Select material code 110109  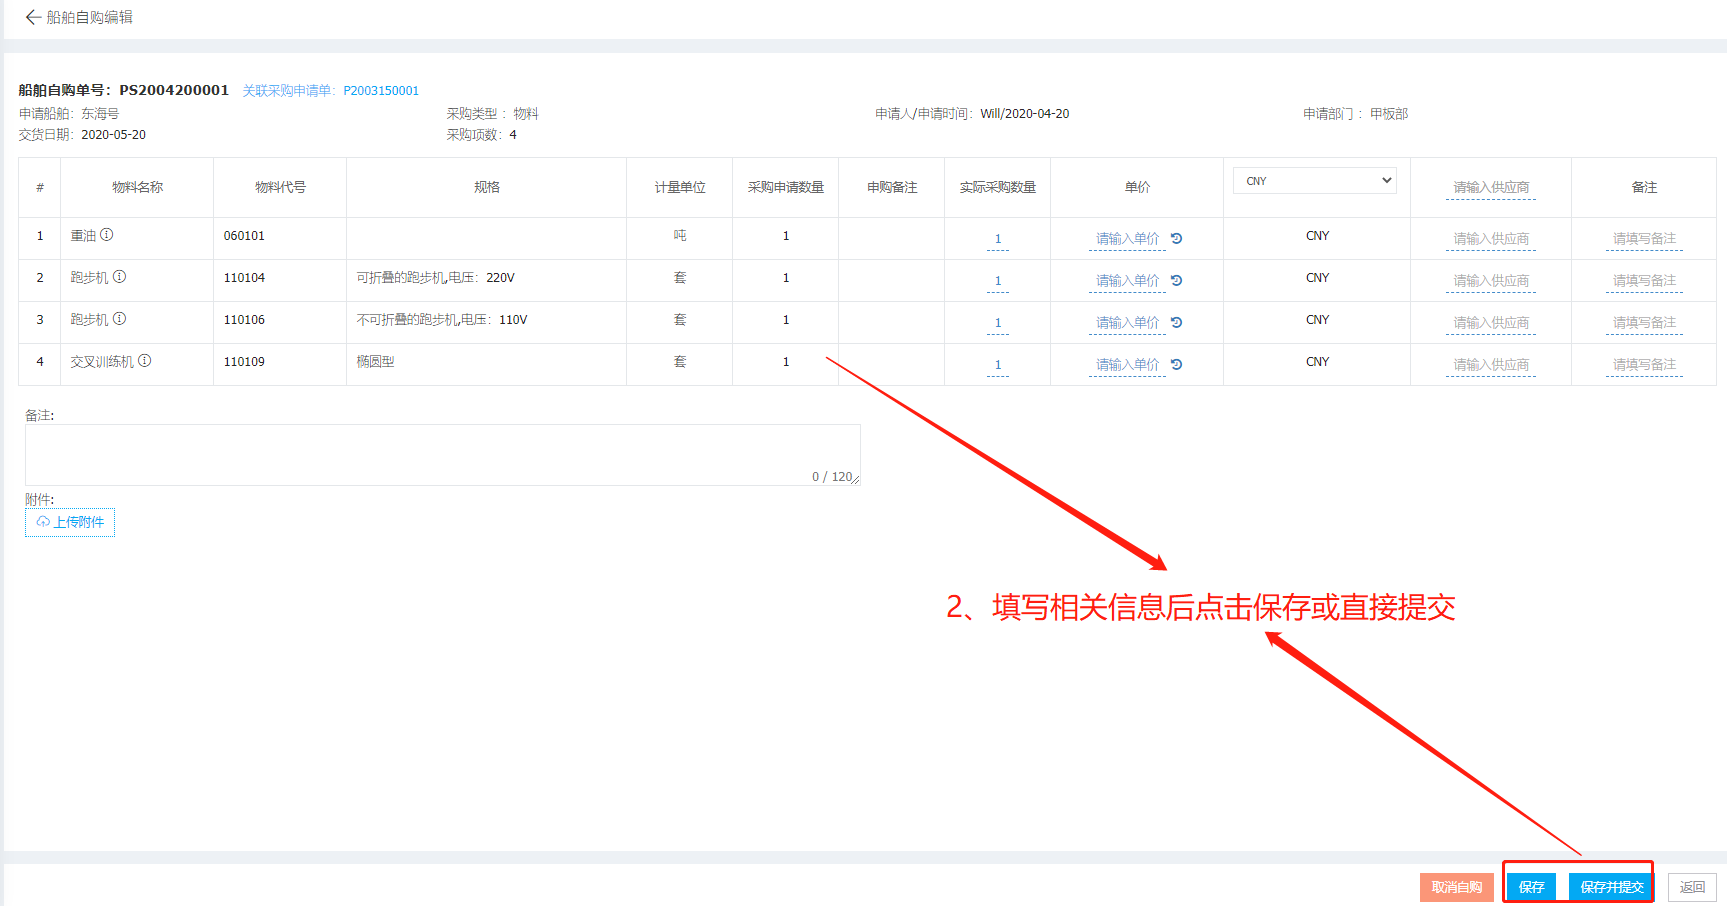pyautogui.click(x=244, y=362)
